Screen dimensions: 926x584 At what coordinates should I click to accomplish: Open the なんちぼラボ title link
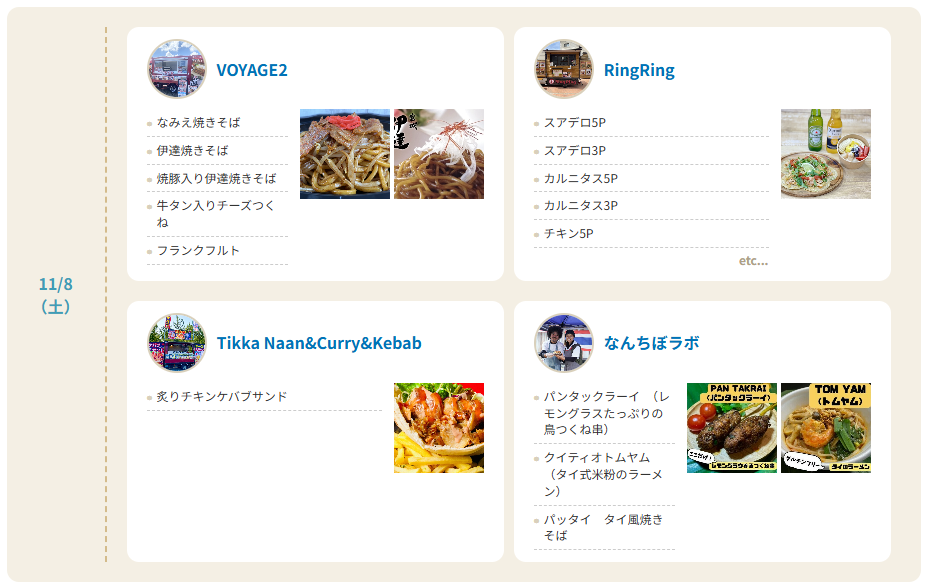(651, 343)
